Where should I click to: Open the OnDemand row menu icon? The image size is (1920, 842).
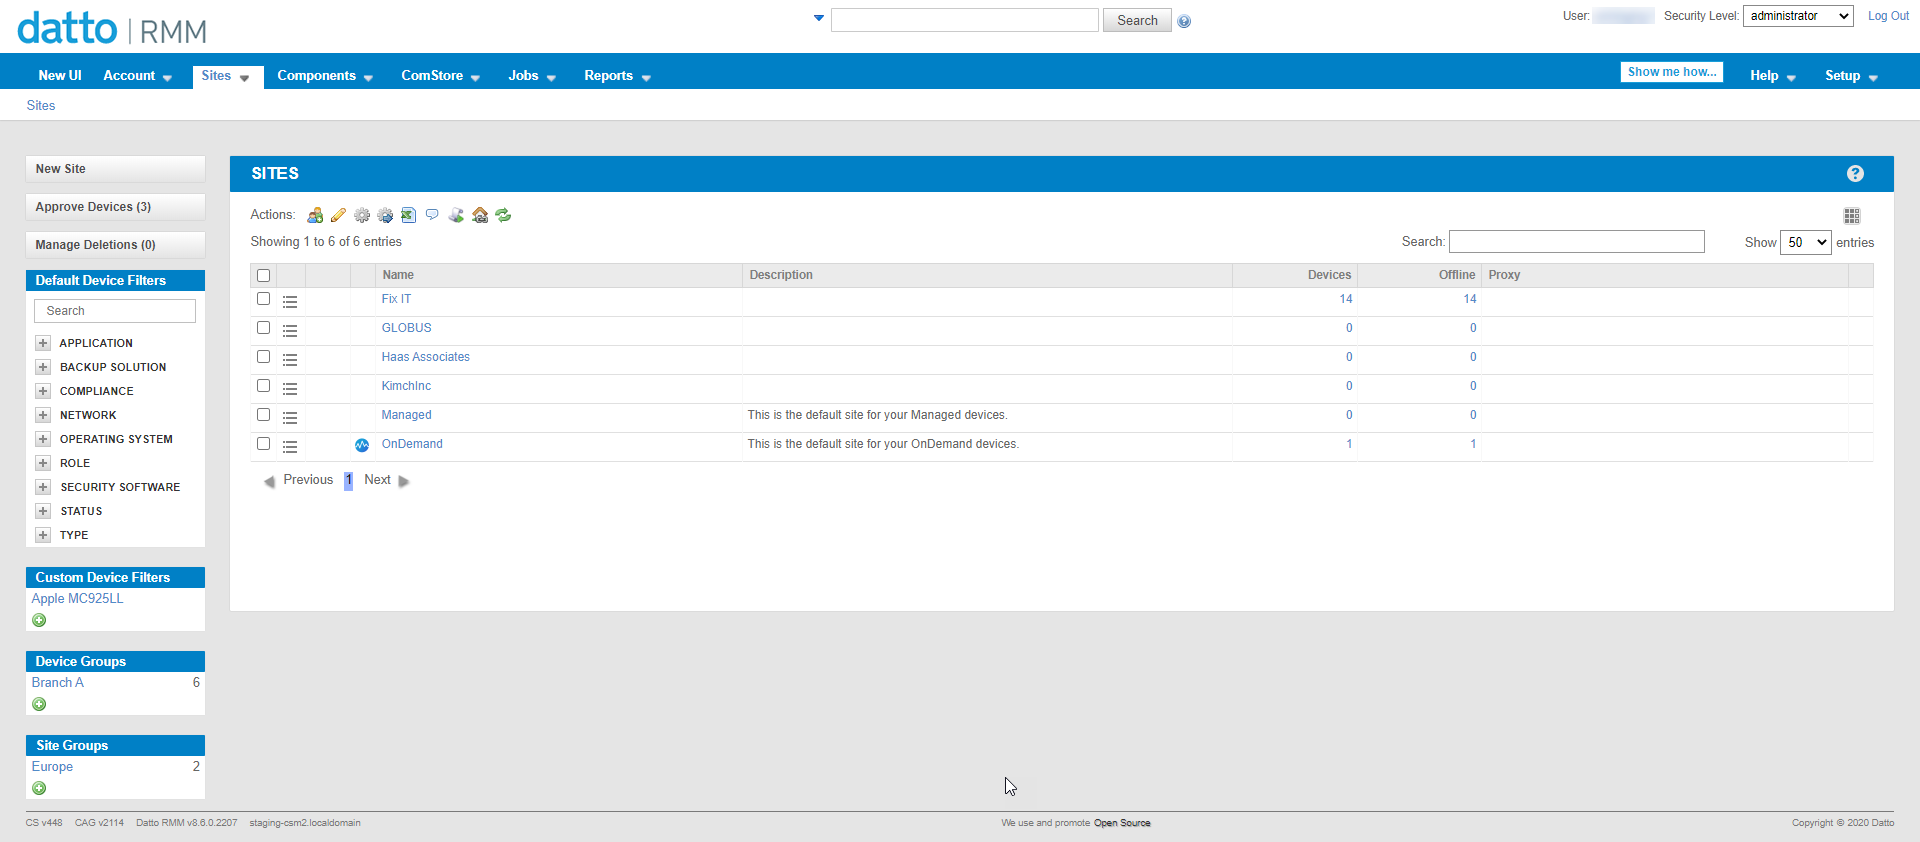290,446
